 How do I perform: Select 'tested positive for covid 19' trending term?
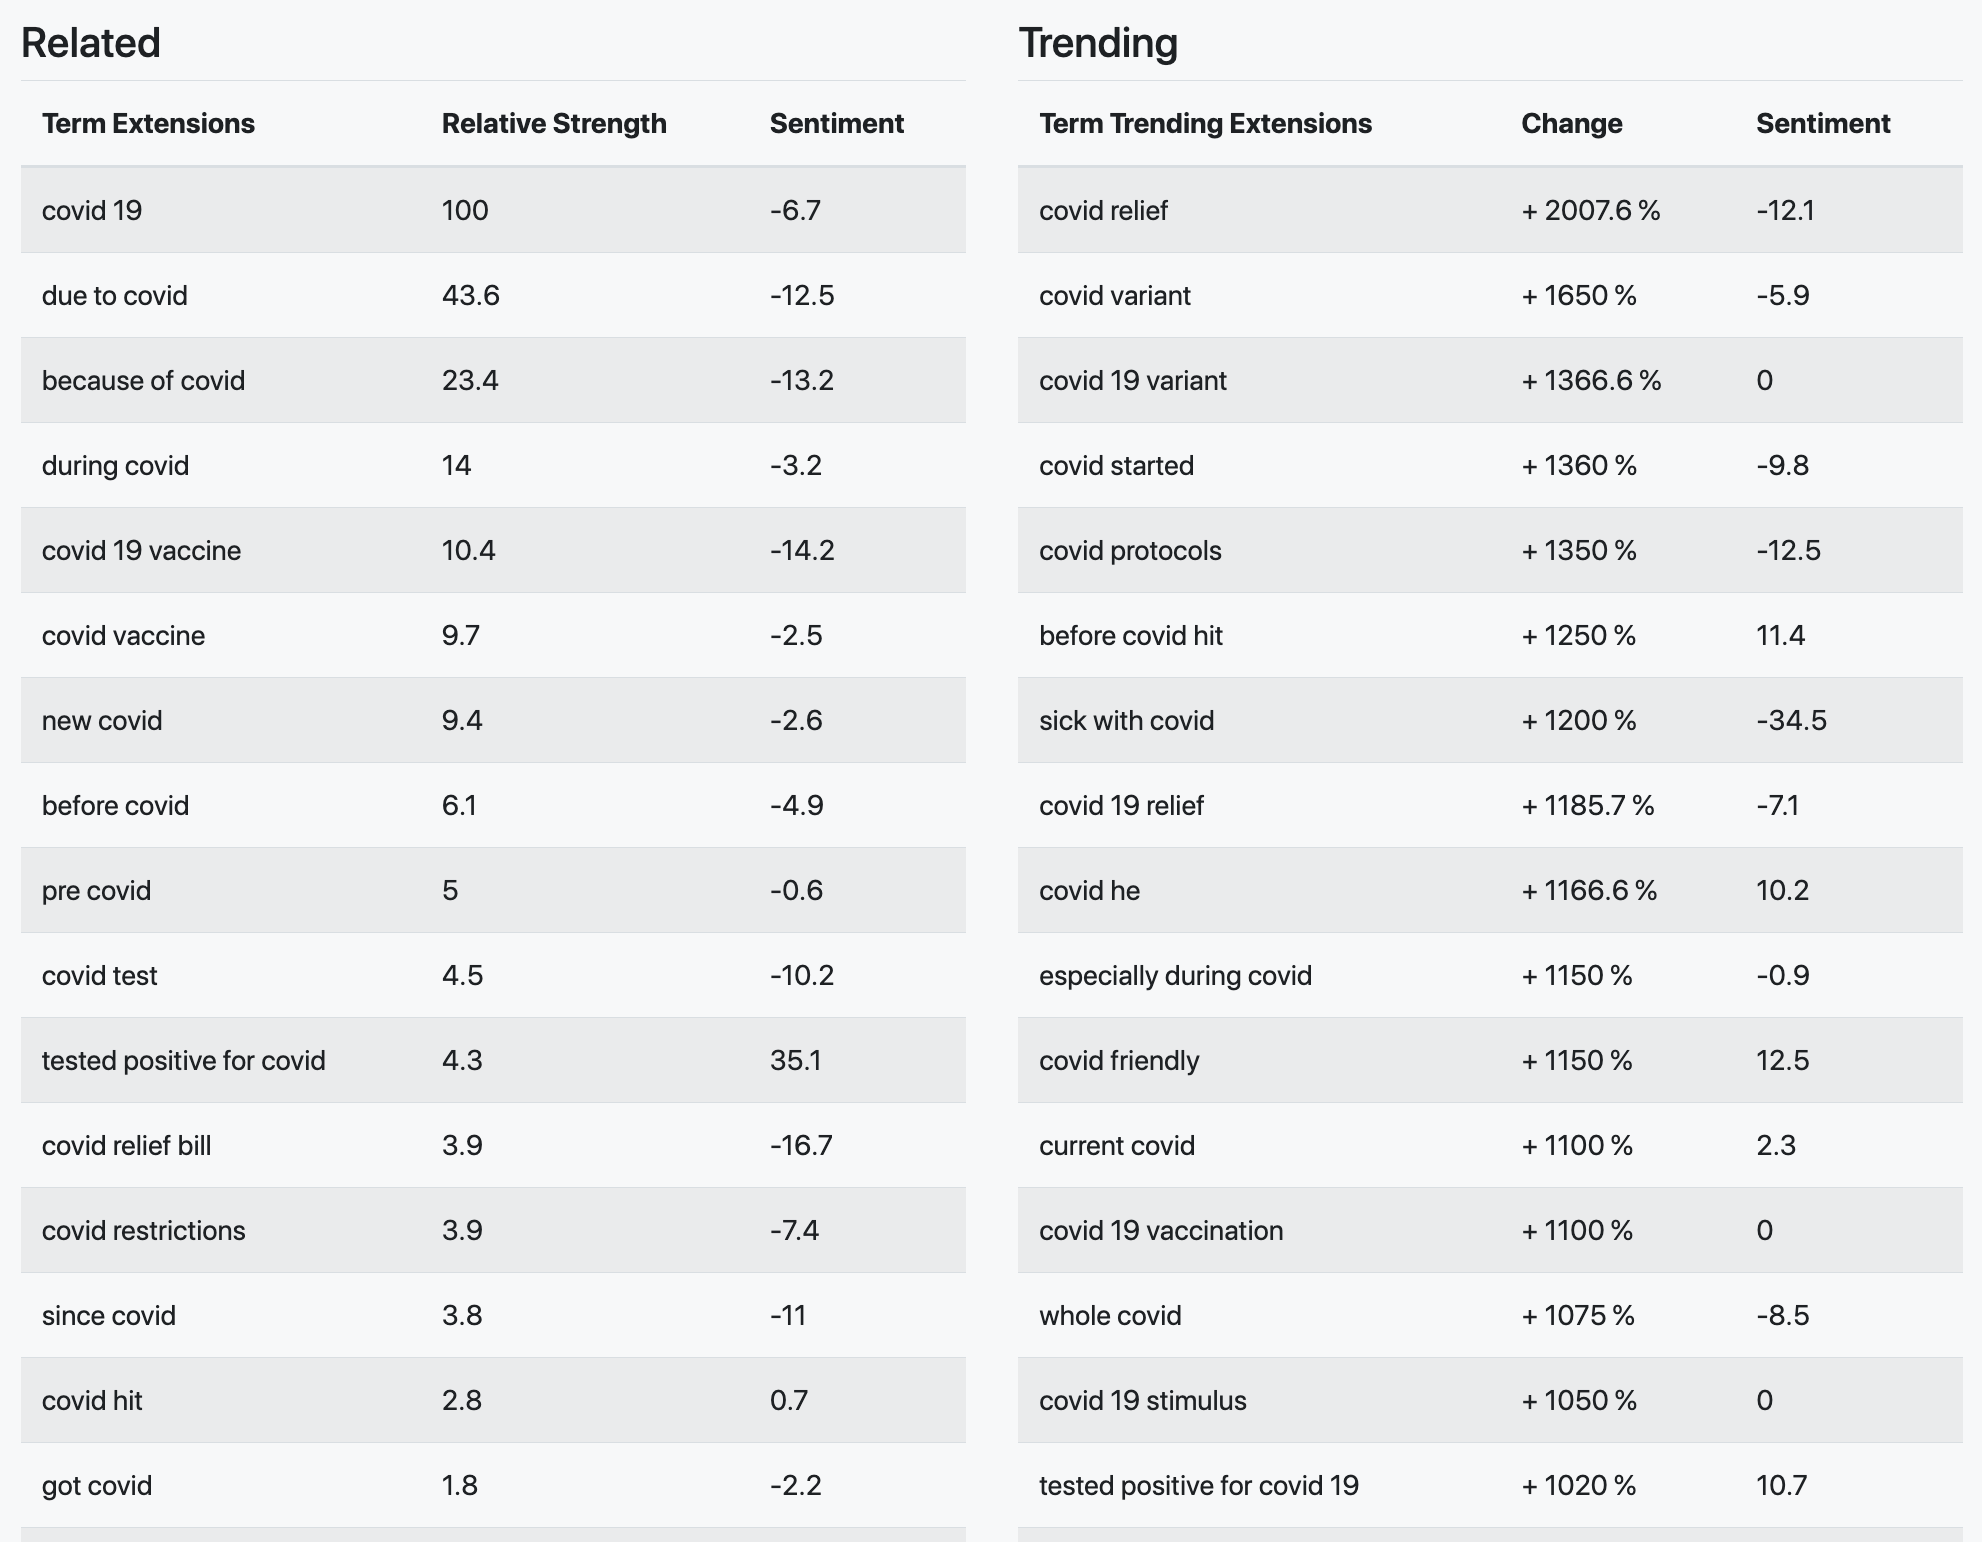1199,1485
